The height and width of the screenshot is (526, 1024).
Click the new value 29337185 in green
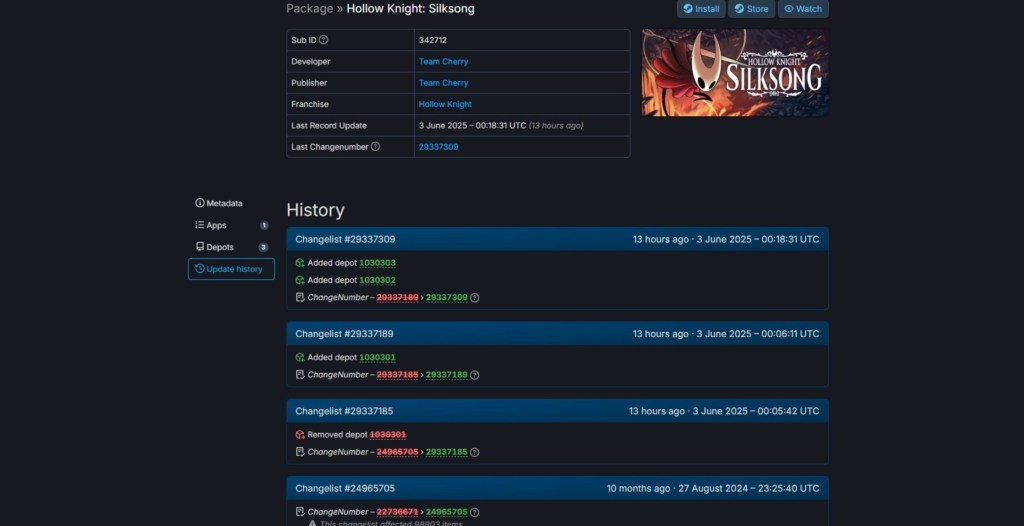click(x=447, y=452)
